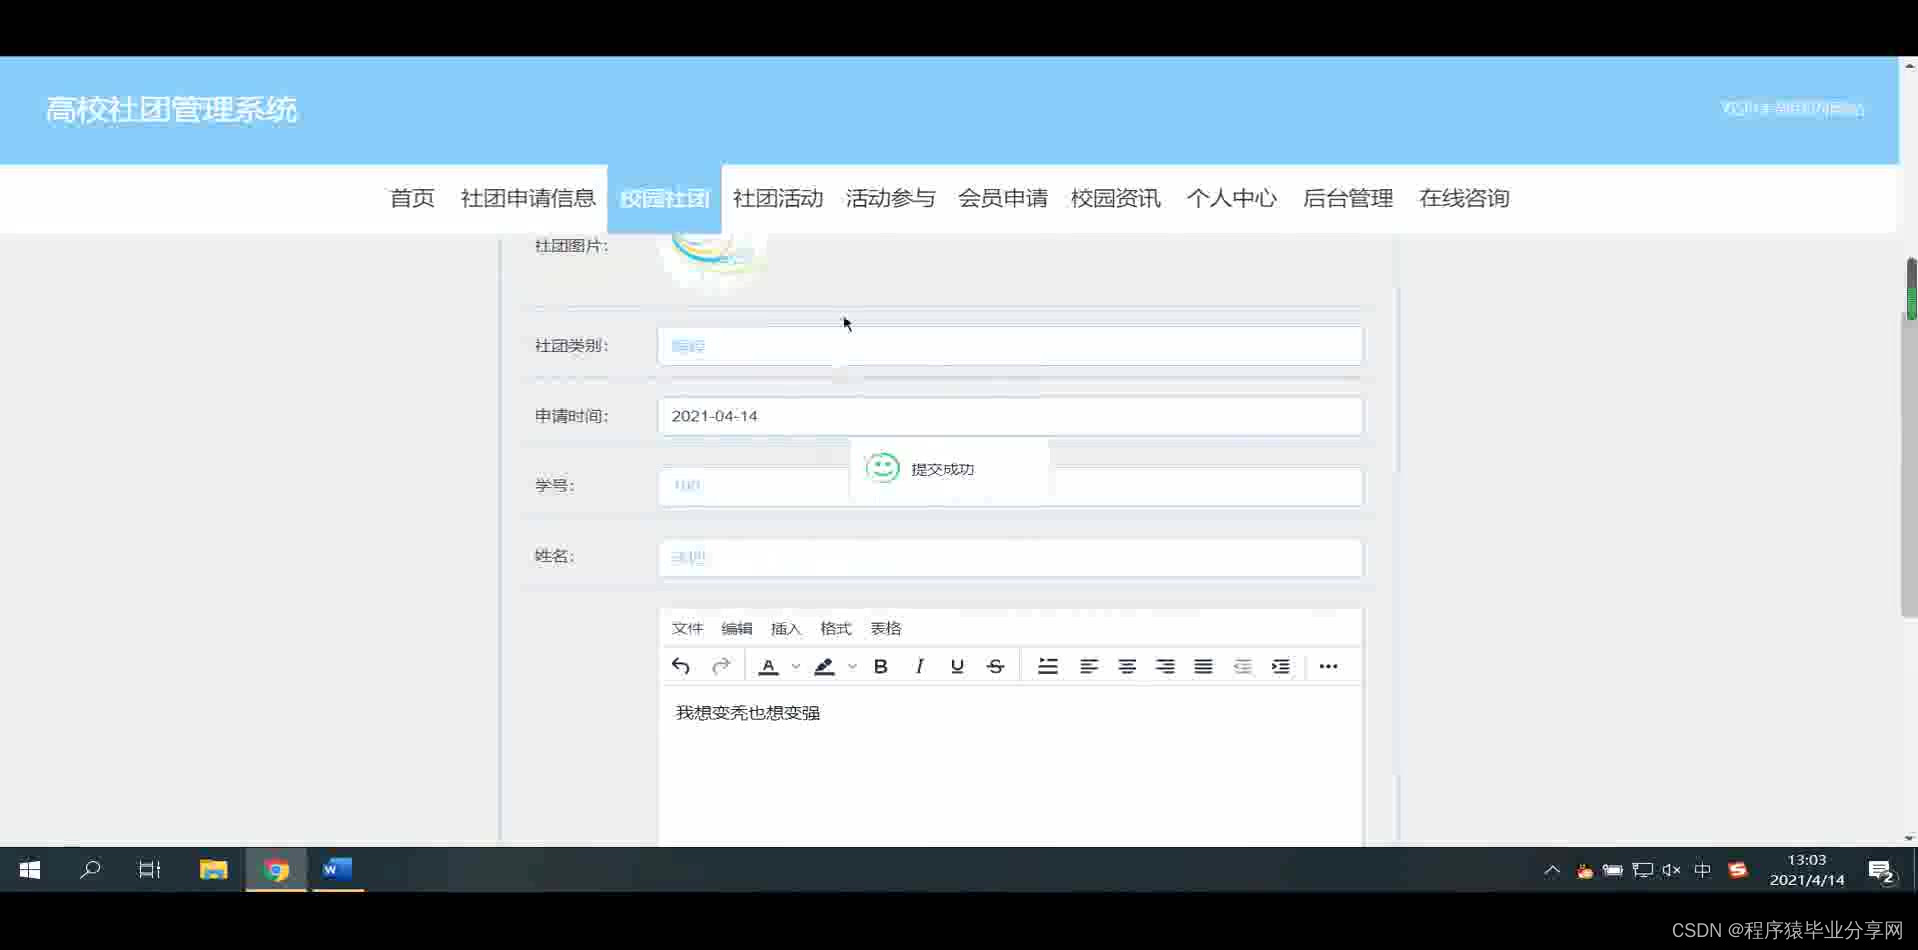Open the taskbar clock 13:03
The width and height of the screenshot is (1918, 950).
pyautogui.click(x=1807, y=870)
